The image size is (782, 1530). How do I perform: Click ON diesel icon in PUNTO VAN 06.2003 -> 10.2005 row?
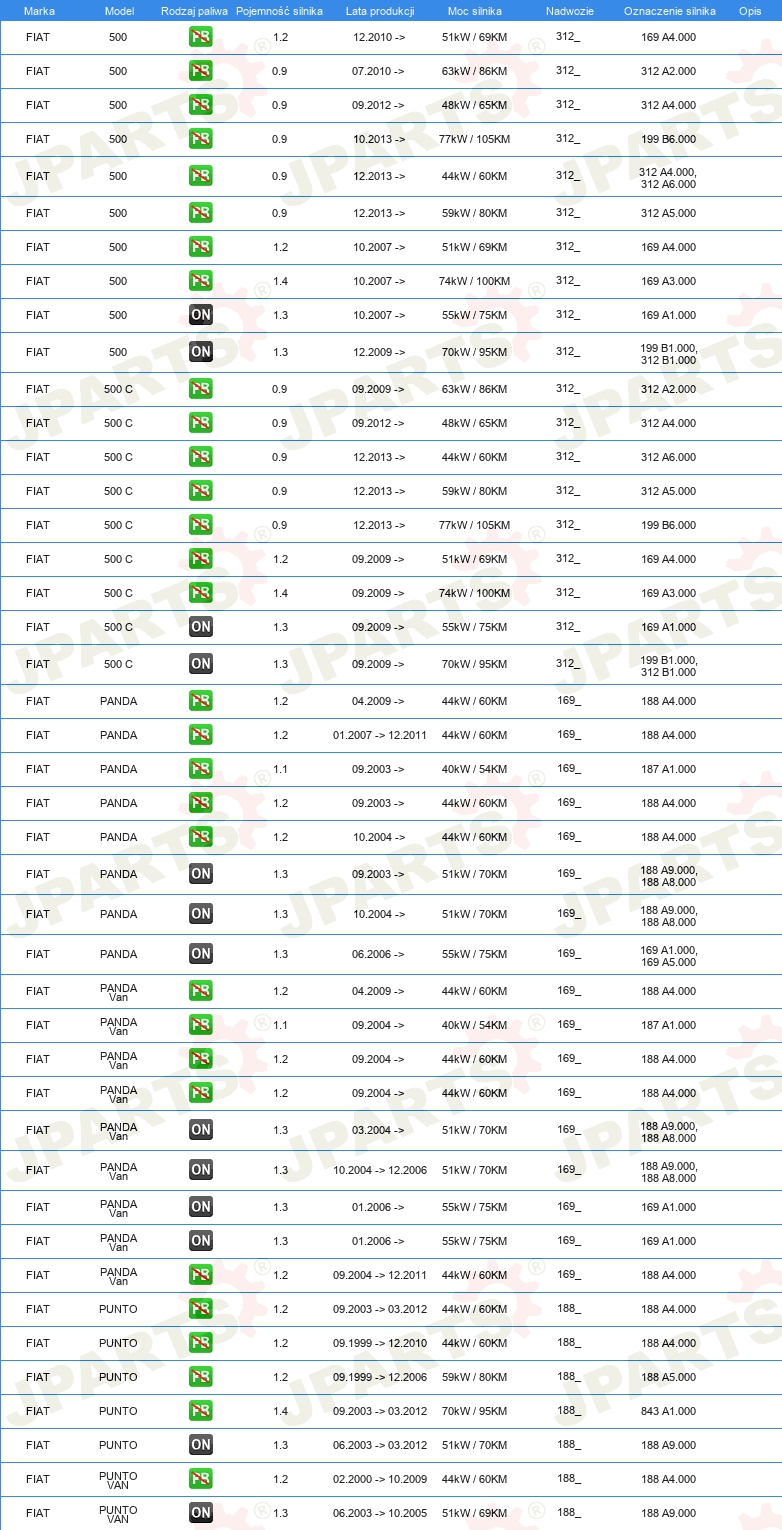click(200, 1513)
